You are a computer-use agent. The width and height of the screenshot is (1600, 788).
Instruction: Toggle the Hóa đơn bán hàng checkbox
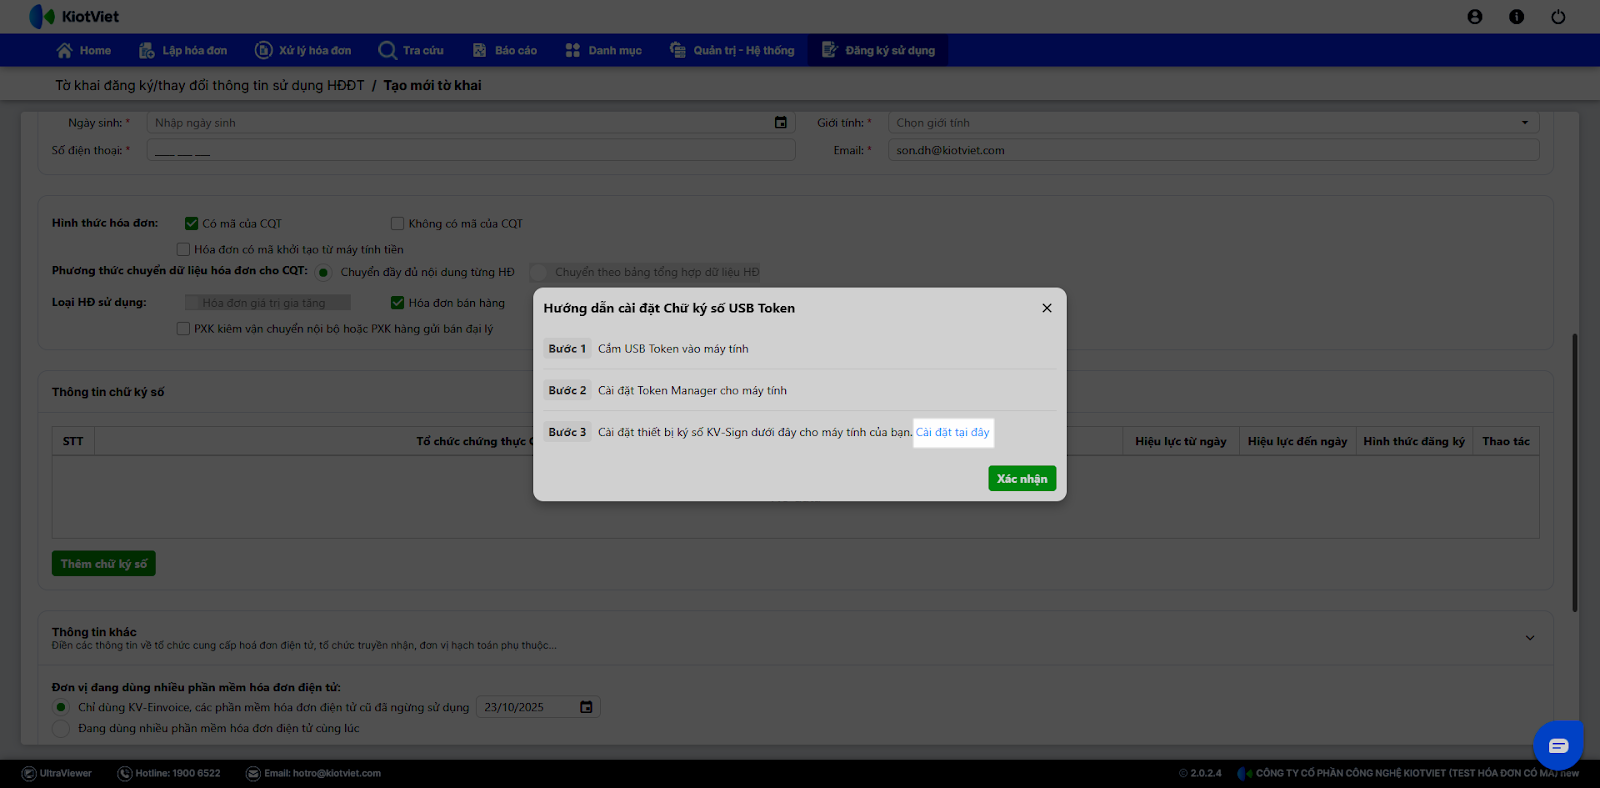397,302
